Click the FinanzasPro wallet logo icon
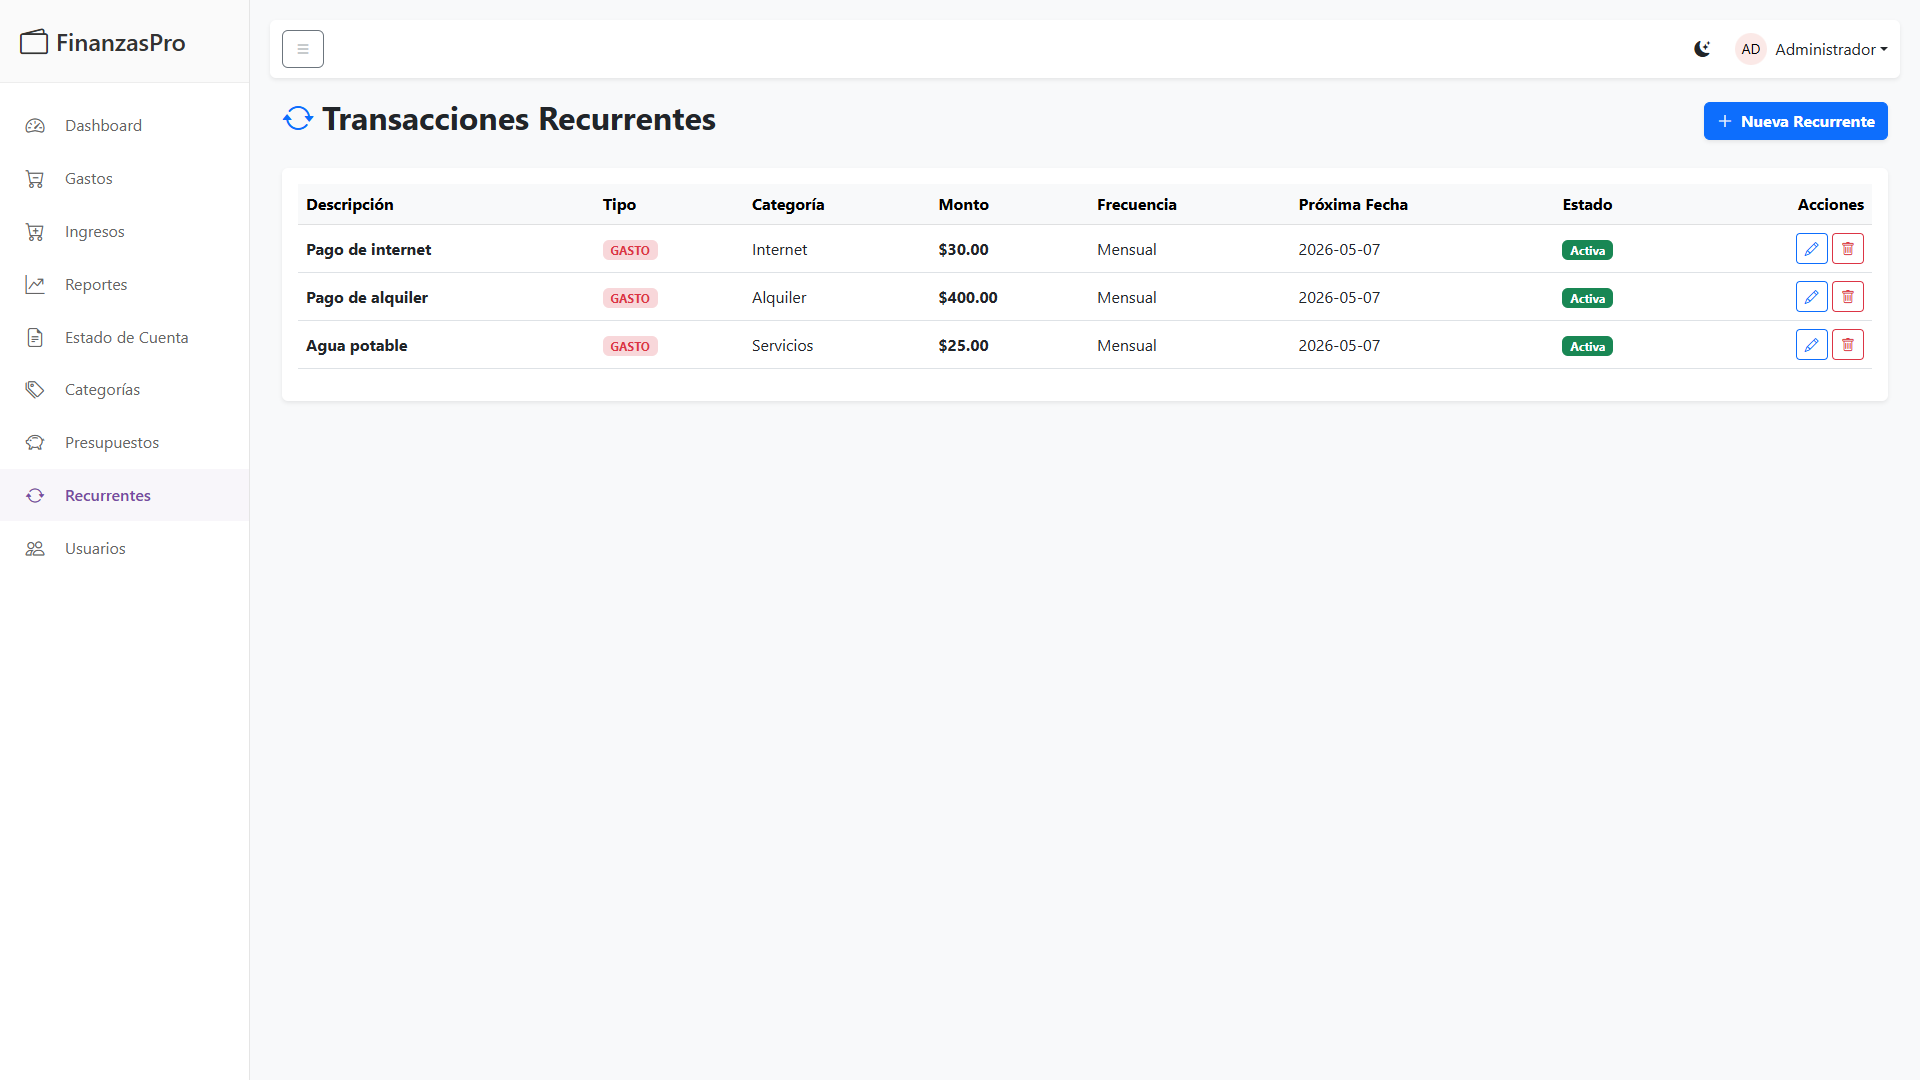Viewport: 1920px width, 1080px height. (34, 42)
